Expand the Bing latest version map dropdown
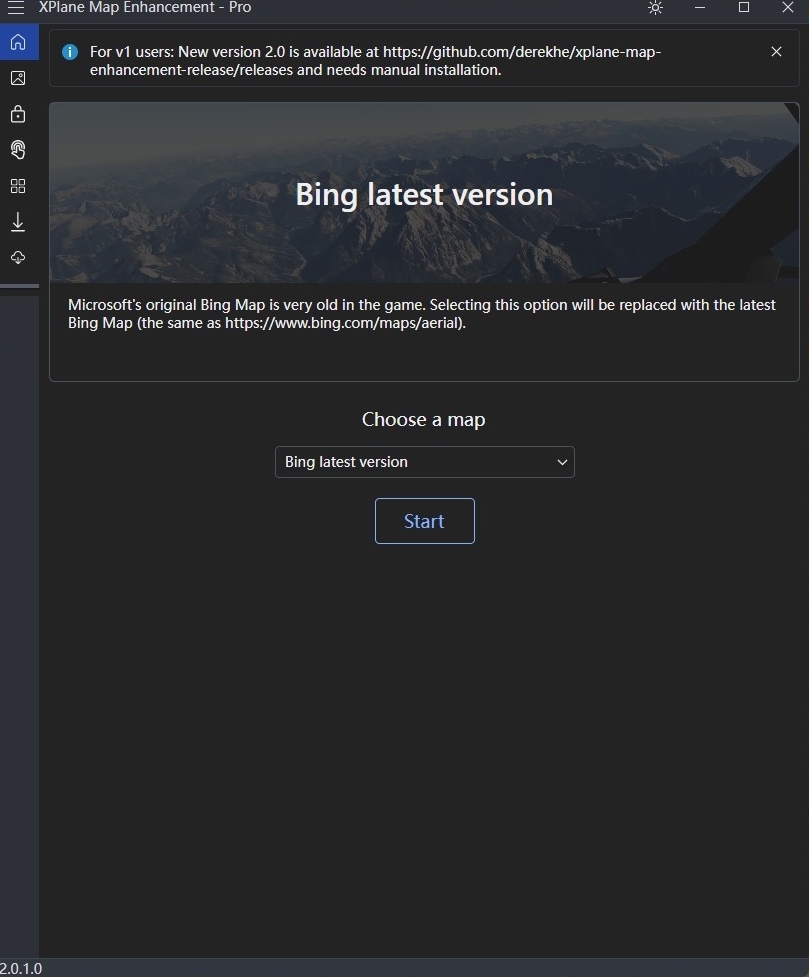The width and height of the screenshot is (809, 977). click(x=424, y=462)
